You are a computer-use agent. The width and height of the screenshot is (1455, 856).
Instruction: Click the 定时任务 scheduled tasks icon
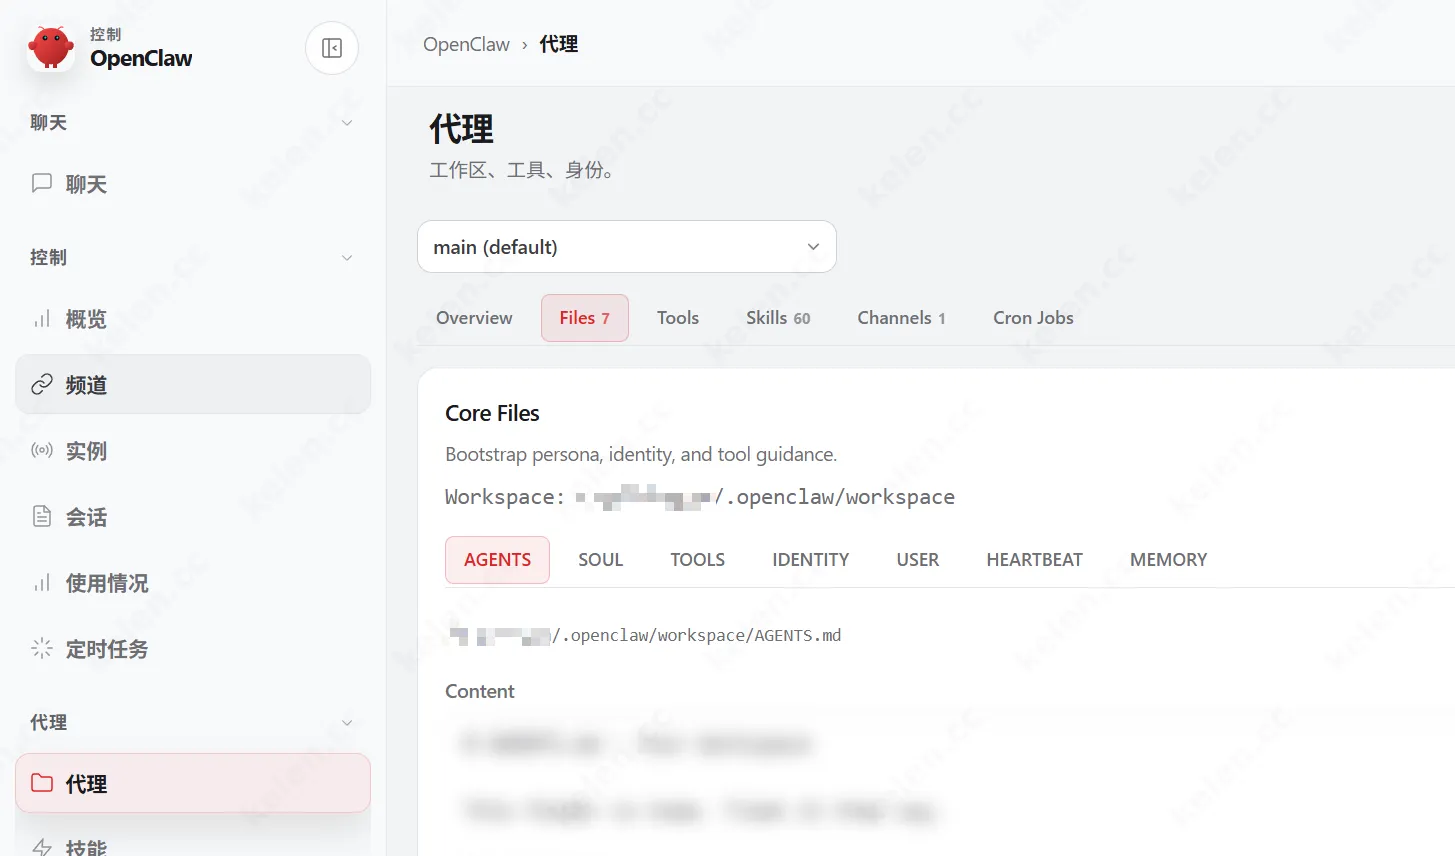pos(40,649)
